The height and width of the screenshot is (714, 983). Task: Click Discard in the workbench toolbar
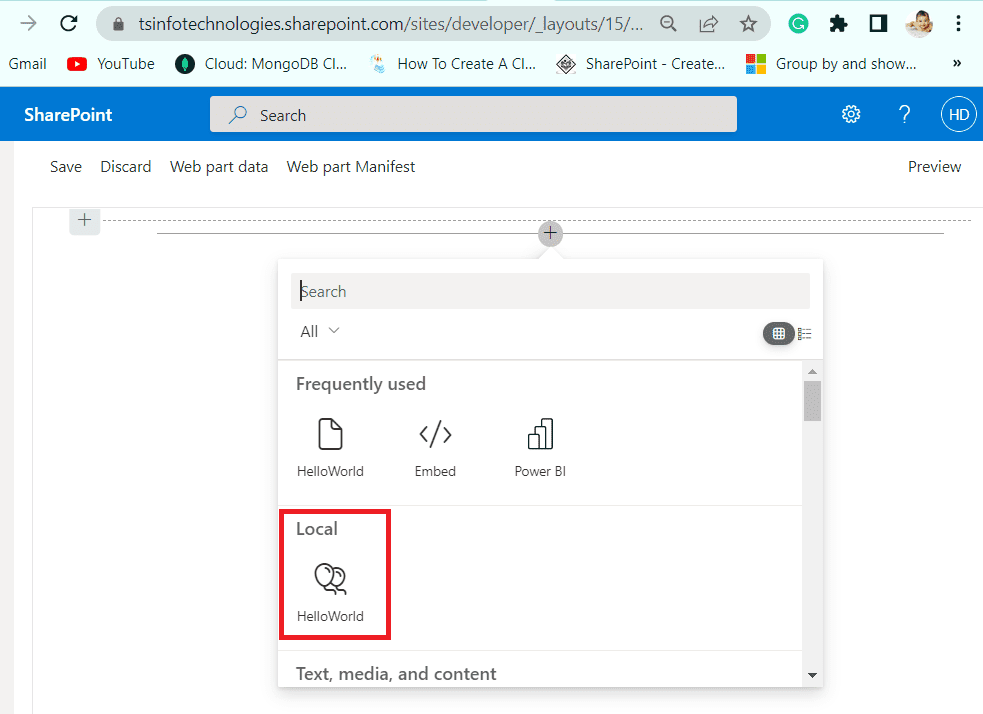[125, 167]
